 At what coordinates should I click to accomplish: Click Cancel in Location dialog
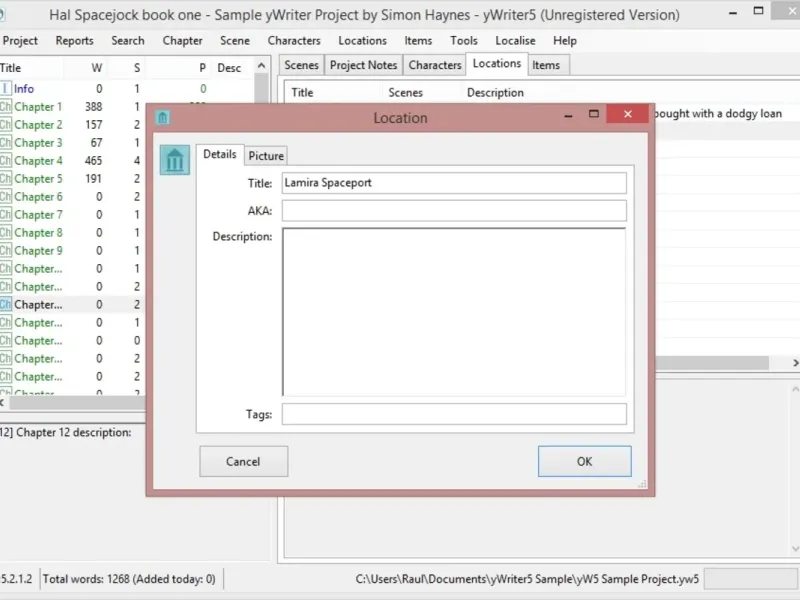243,462
